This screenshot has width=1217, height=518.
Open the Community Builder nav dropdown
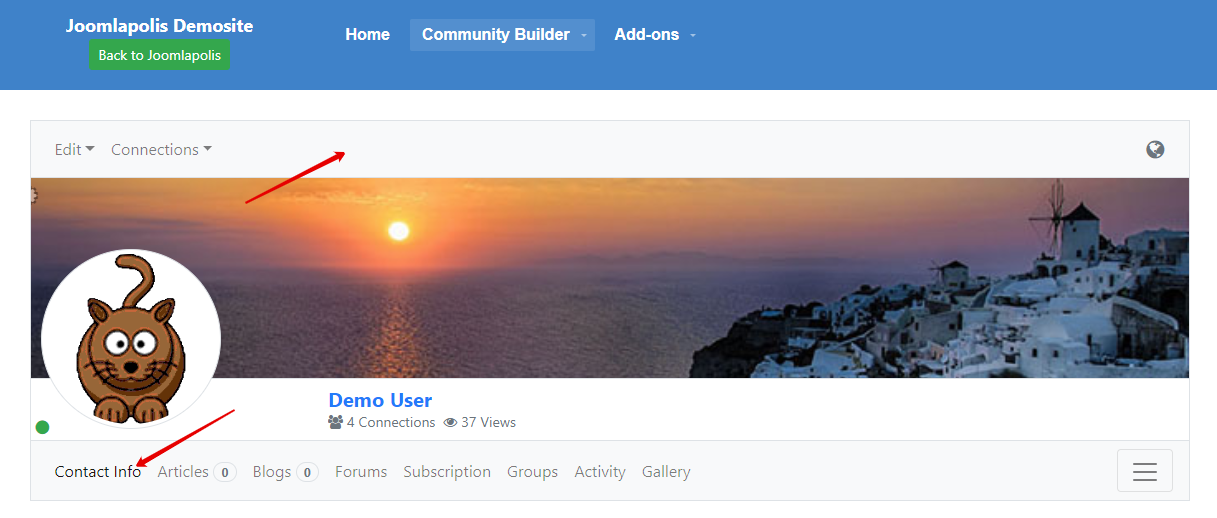(502, 35)
